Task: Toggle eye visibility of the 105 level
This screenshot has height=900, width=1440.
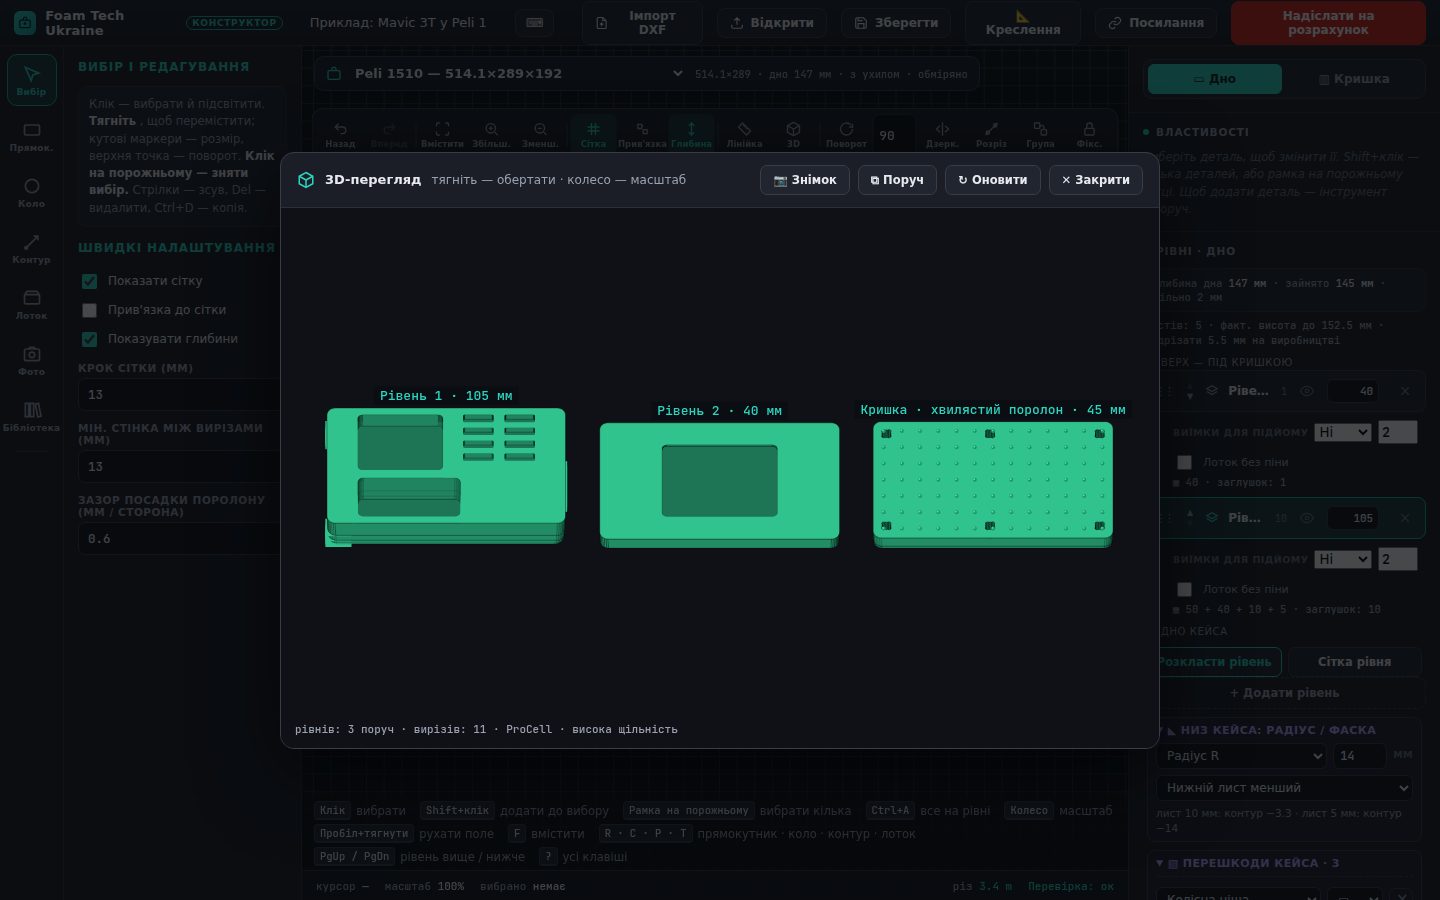Action: [x=1306, y=518]
